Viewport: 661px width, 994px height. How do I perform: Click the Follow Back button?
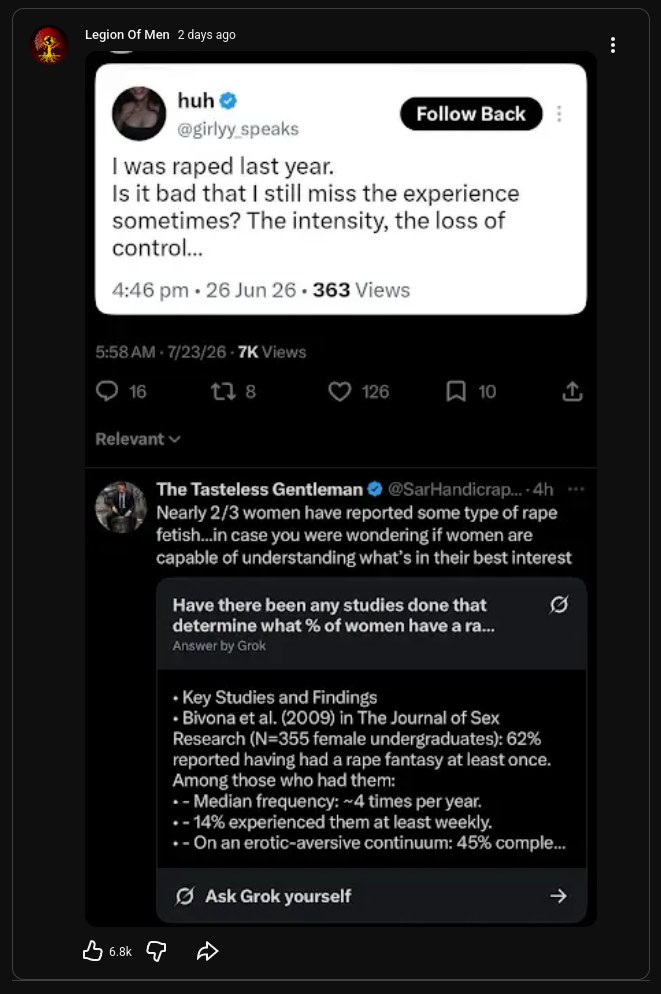(471, 114)
